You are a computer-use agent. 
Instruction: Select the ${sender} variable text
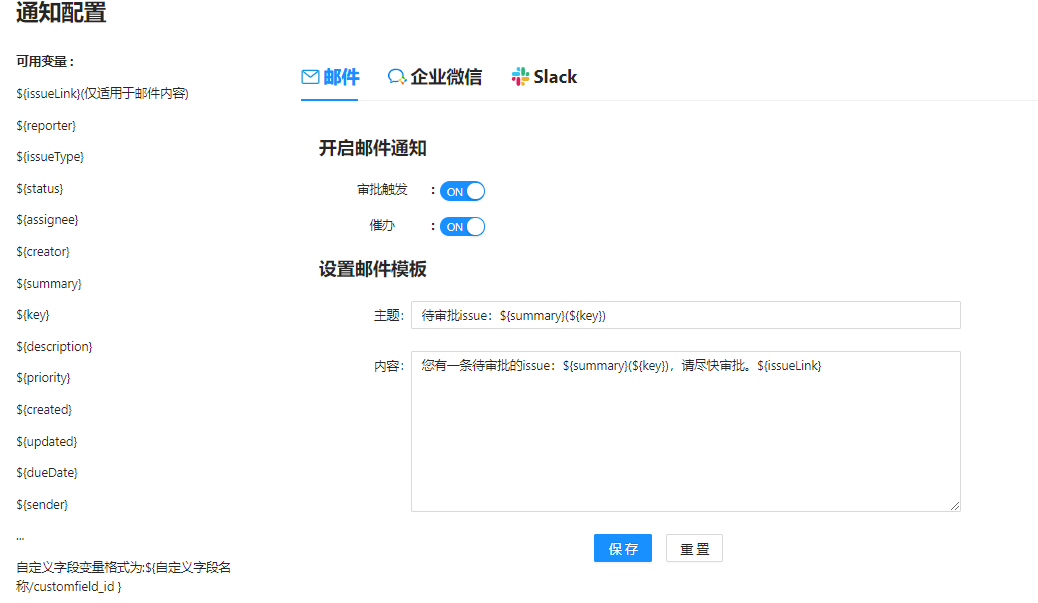(x=42, y=504)
